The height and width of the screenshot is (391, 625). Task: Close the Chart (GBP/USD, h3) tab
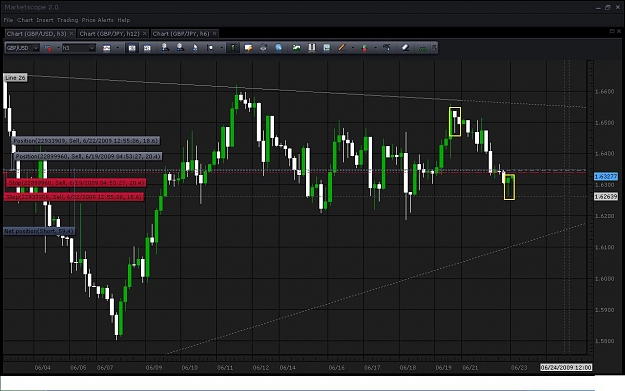71,34
